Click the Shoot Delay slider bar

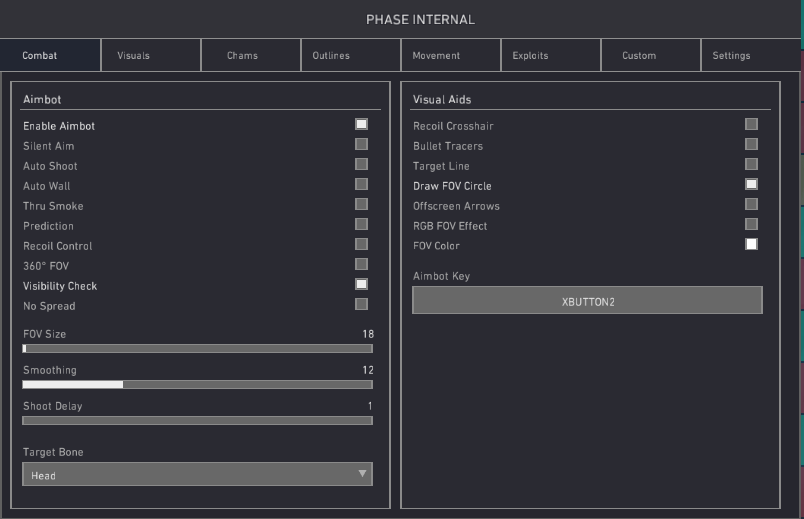(197, 420)
